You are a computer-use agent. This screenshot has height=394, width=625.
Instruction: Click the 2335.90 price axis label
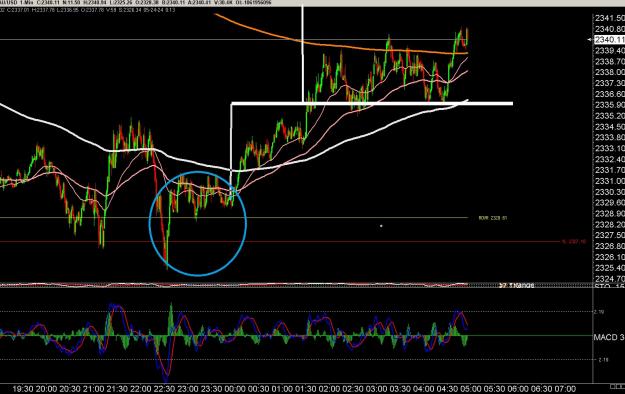coord(609,105)
